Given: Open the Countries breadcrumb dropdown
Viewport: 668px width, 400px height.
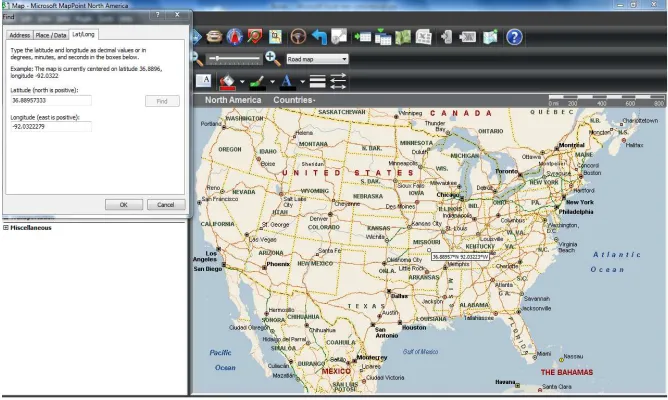Looking at the screenshot, I should (294, 100).
